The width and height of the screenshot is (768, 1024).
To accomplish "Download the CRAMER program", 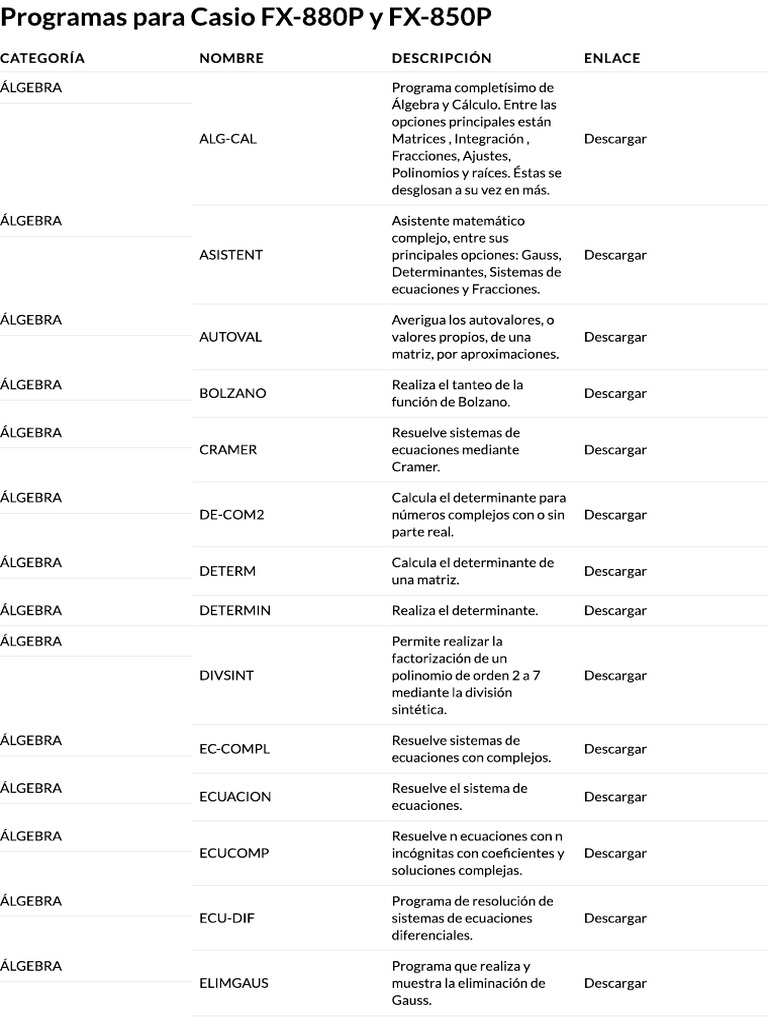I will pos(615,449).
